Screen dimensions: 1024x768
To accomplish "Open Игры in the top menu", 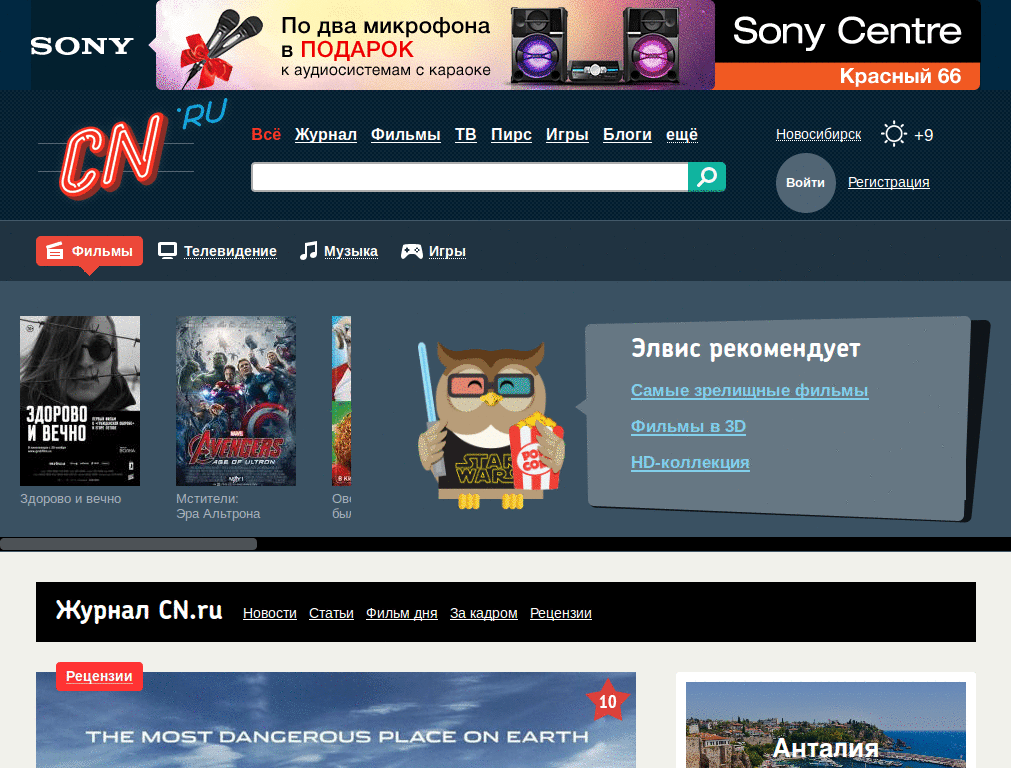I will point(568,135).
